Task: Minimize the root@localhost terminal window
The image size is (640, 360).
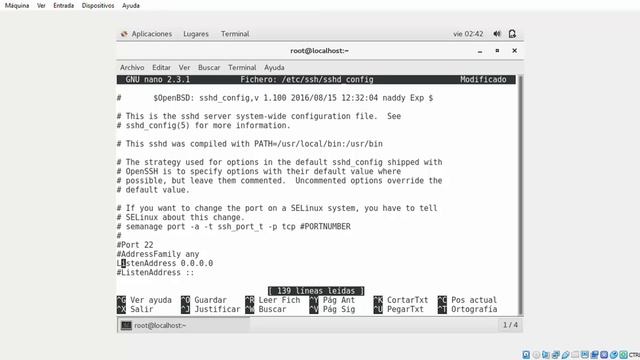Action: (480, 51)
